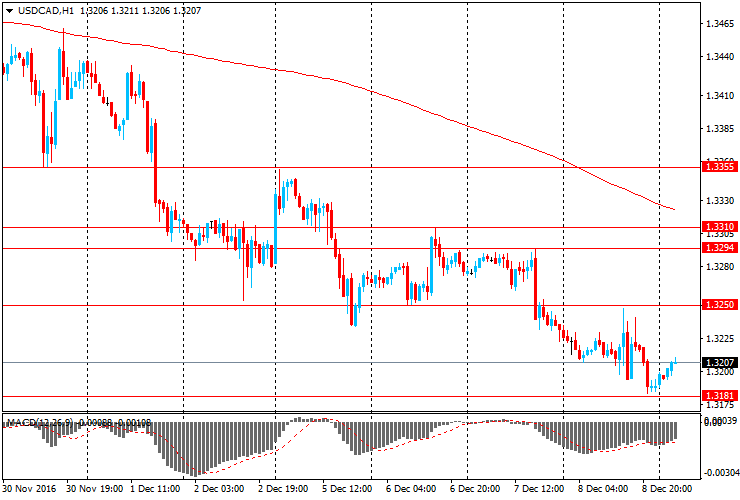Click the 1.3465 price axis label

click(x=720, y=23)
